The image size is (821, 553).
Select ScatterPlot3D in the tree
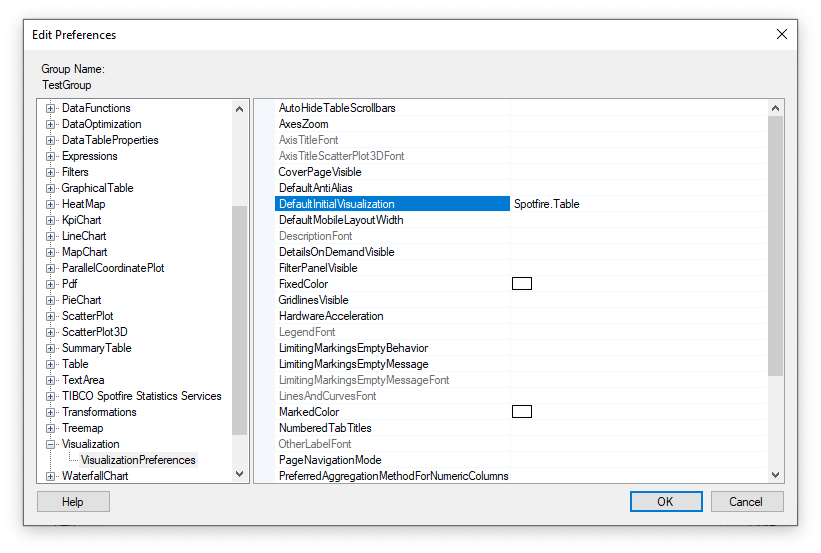coord(94,332)
